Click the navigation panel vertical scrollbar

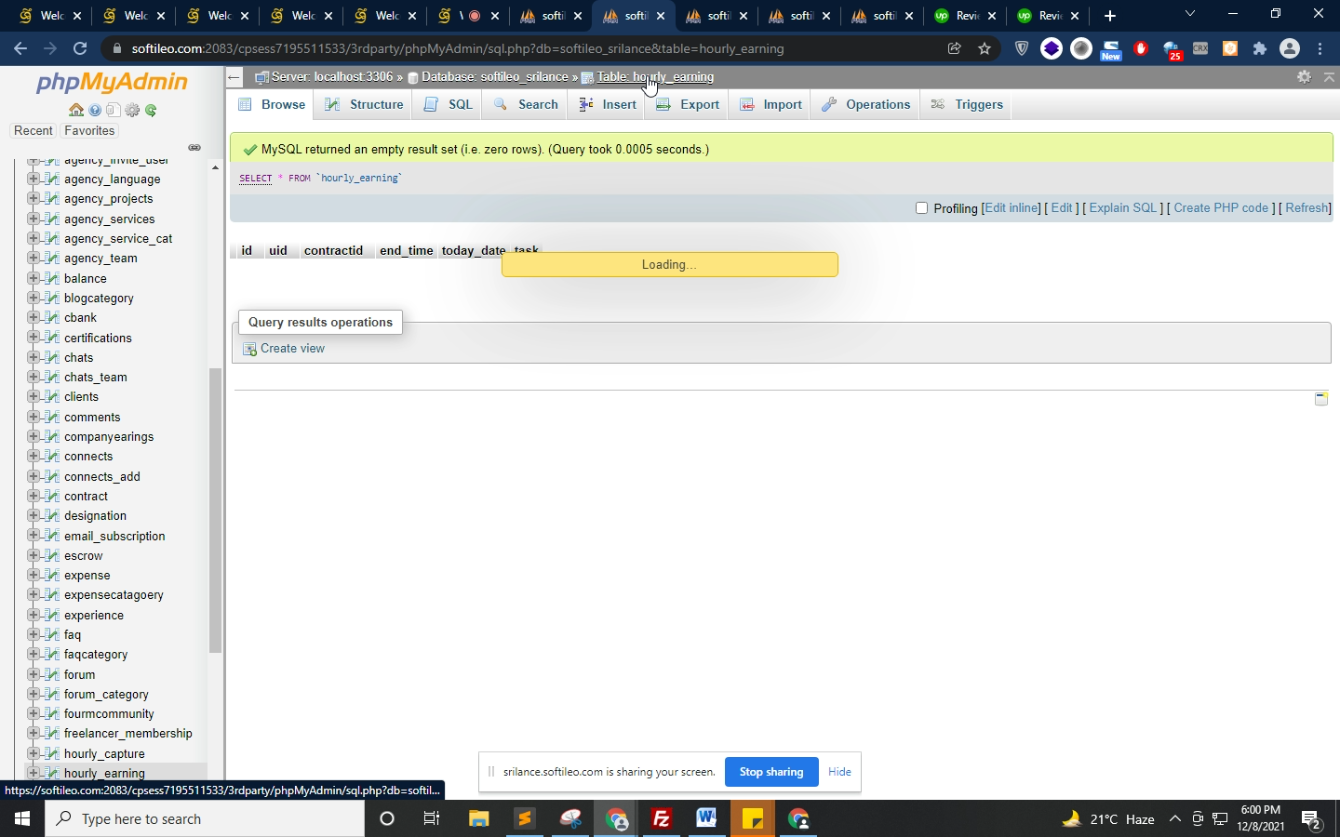(215, 510)
